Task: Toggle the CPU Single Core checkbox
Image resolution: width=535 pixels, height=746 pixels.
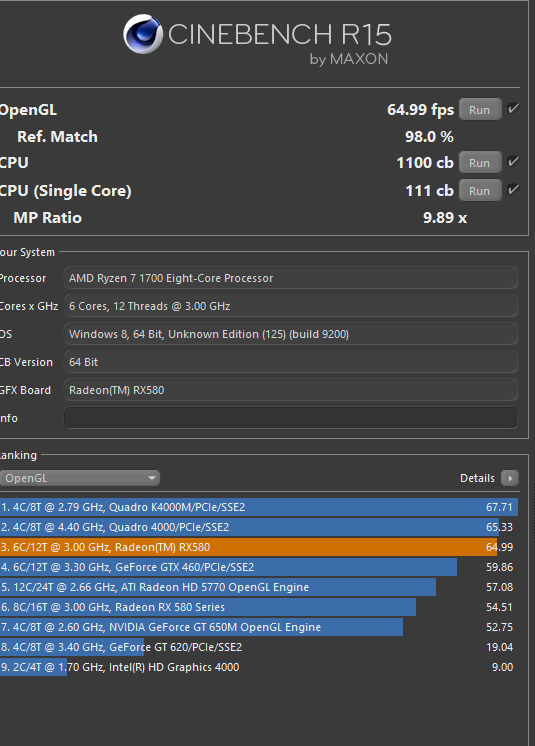Action: click(x=513, y=189)
